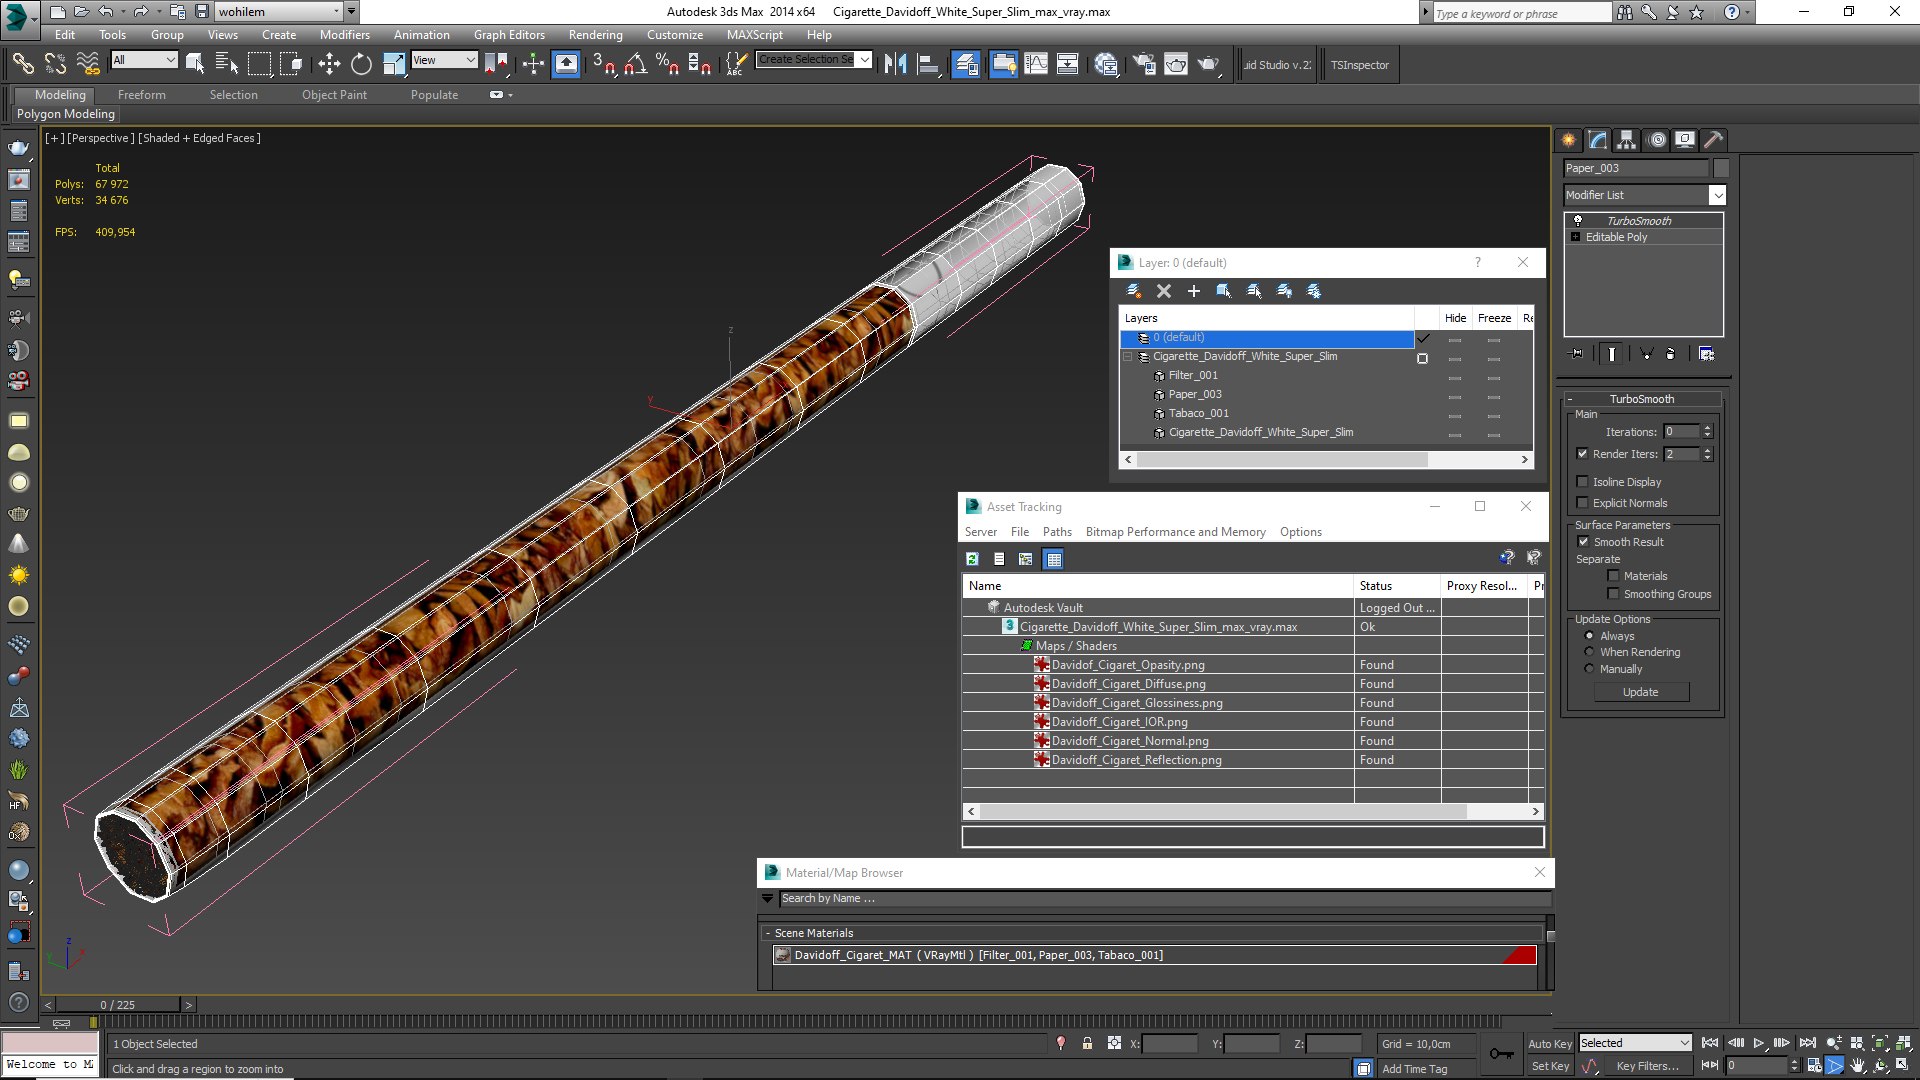This screenshot has width=1920, height=1080.
Task: Open the Rendering menu
Action: click(x=595, y=35)
